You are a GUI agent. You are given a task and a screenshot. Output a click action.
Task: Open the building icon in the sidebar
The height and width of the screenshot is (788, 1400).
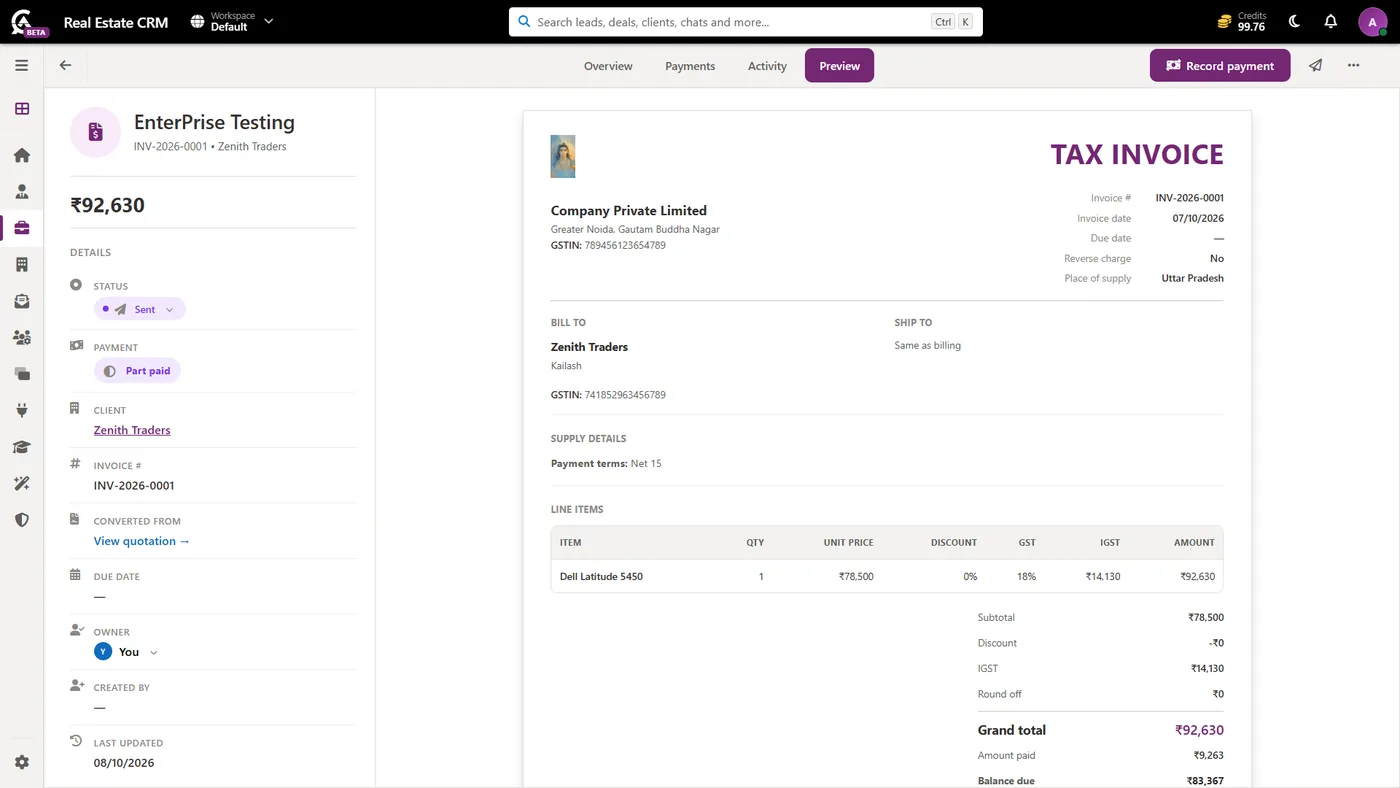click(22, 264)
